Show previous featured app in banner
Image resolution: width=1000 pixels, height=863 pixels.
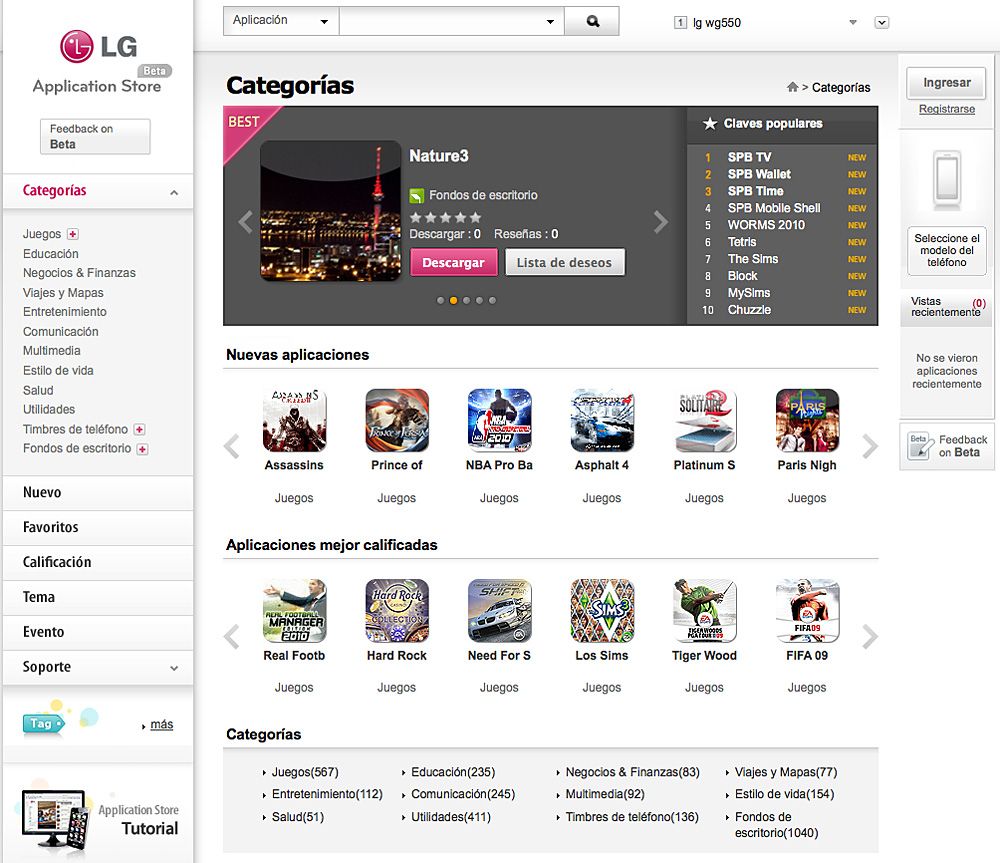pos(245,222)
